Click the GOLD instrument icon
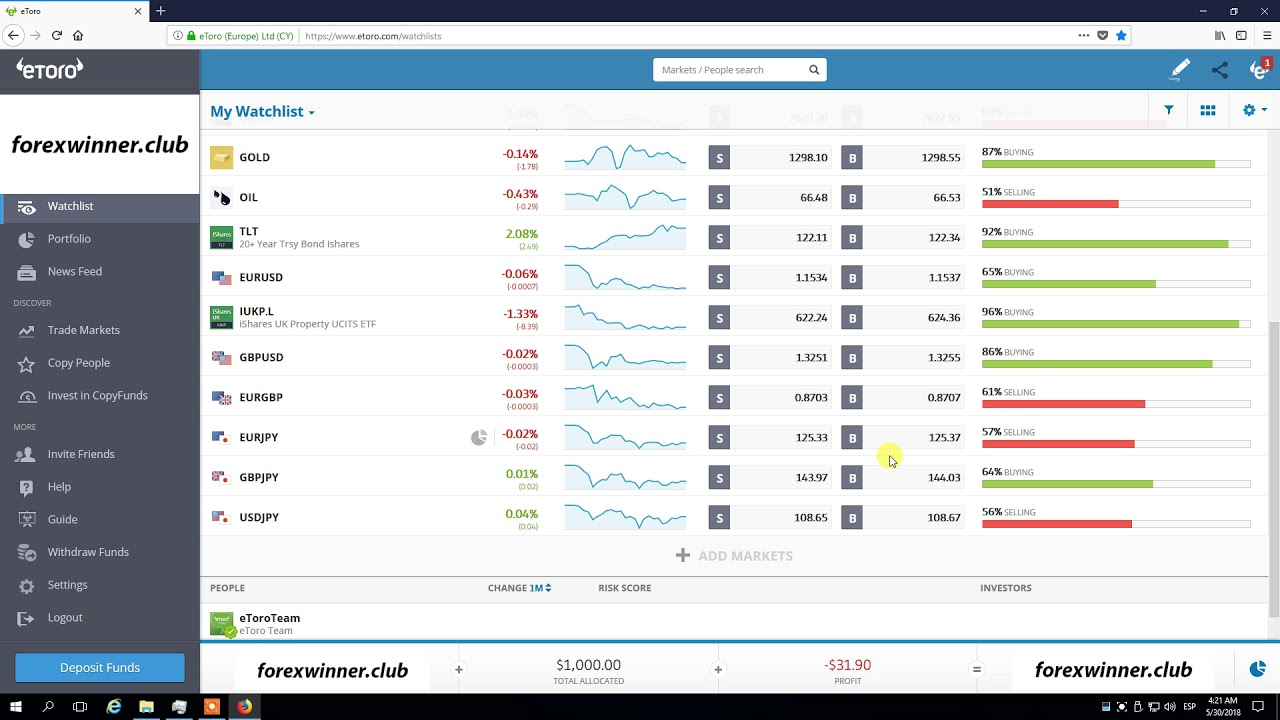 pos(221,157)
